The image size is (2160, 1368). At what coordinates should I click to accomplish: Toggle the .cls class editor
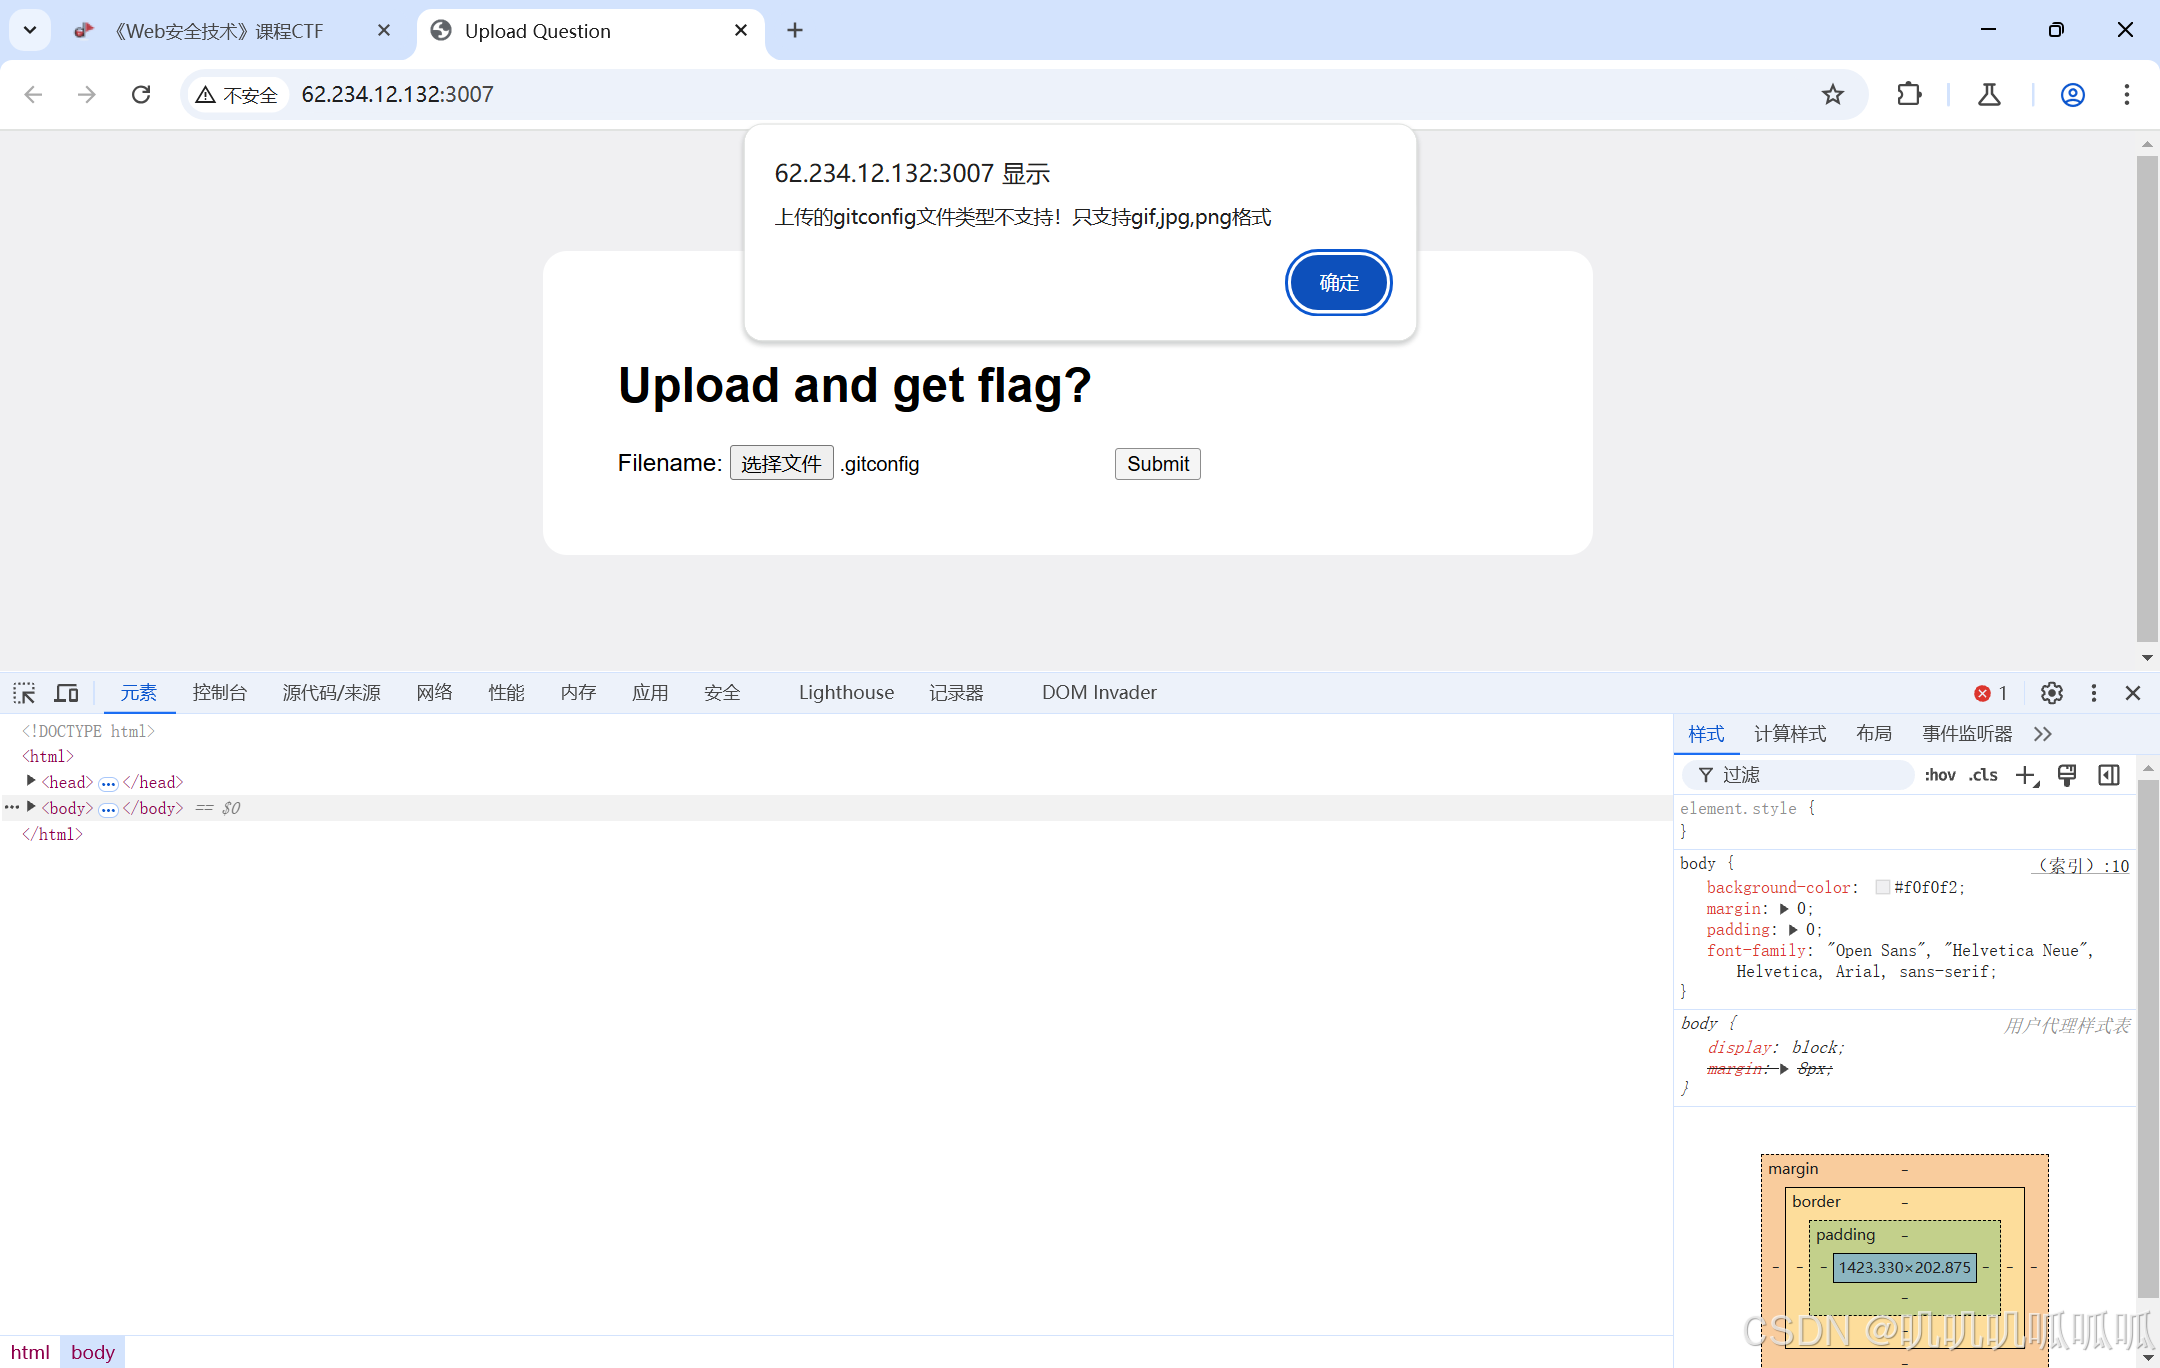(x=1983, y=775)
